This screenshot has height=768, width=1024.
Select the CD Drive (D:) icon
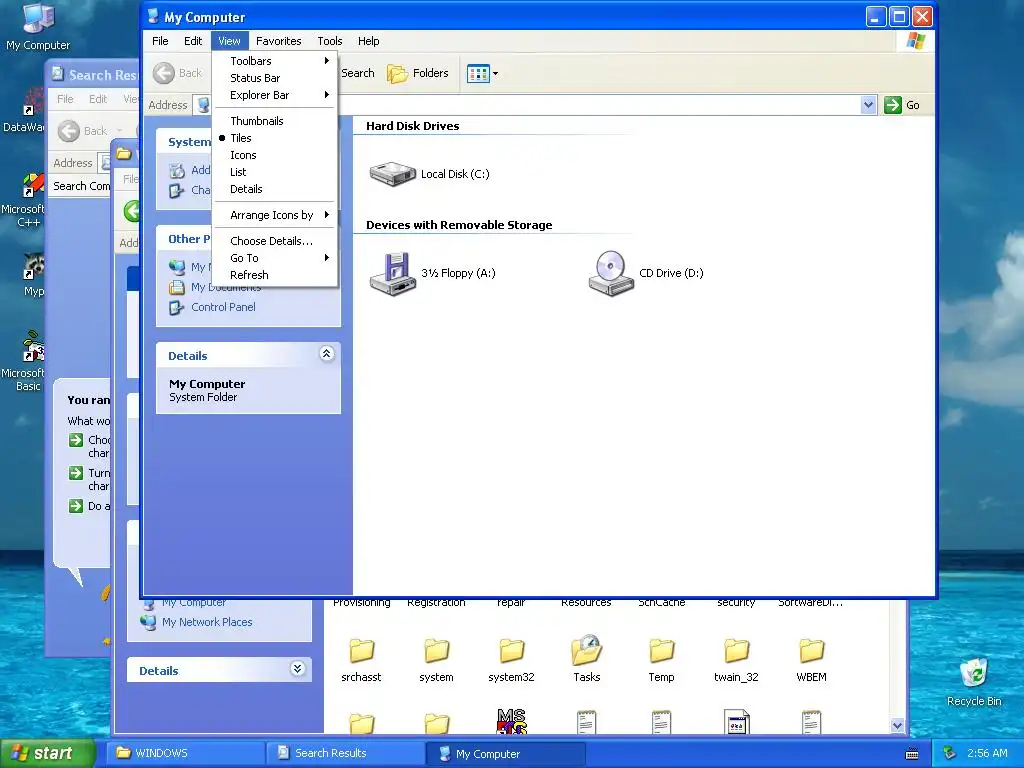pos(611,274)
